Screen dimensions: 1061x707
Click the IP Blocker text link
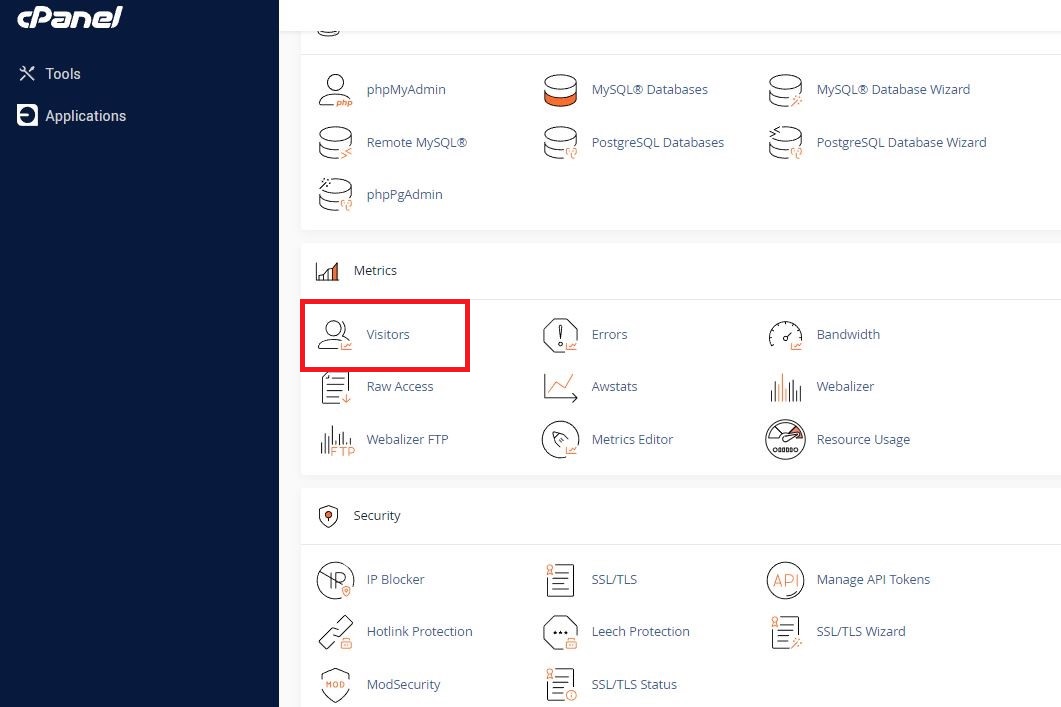click(395, 580)
